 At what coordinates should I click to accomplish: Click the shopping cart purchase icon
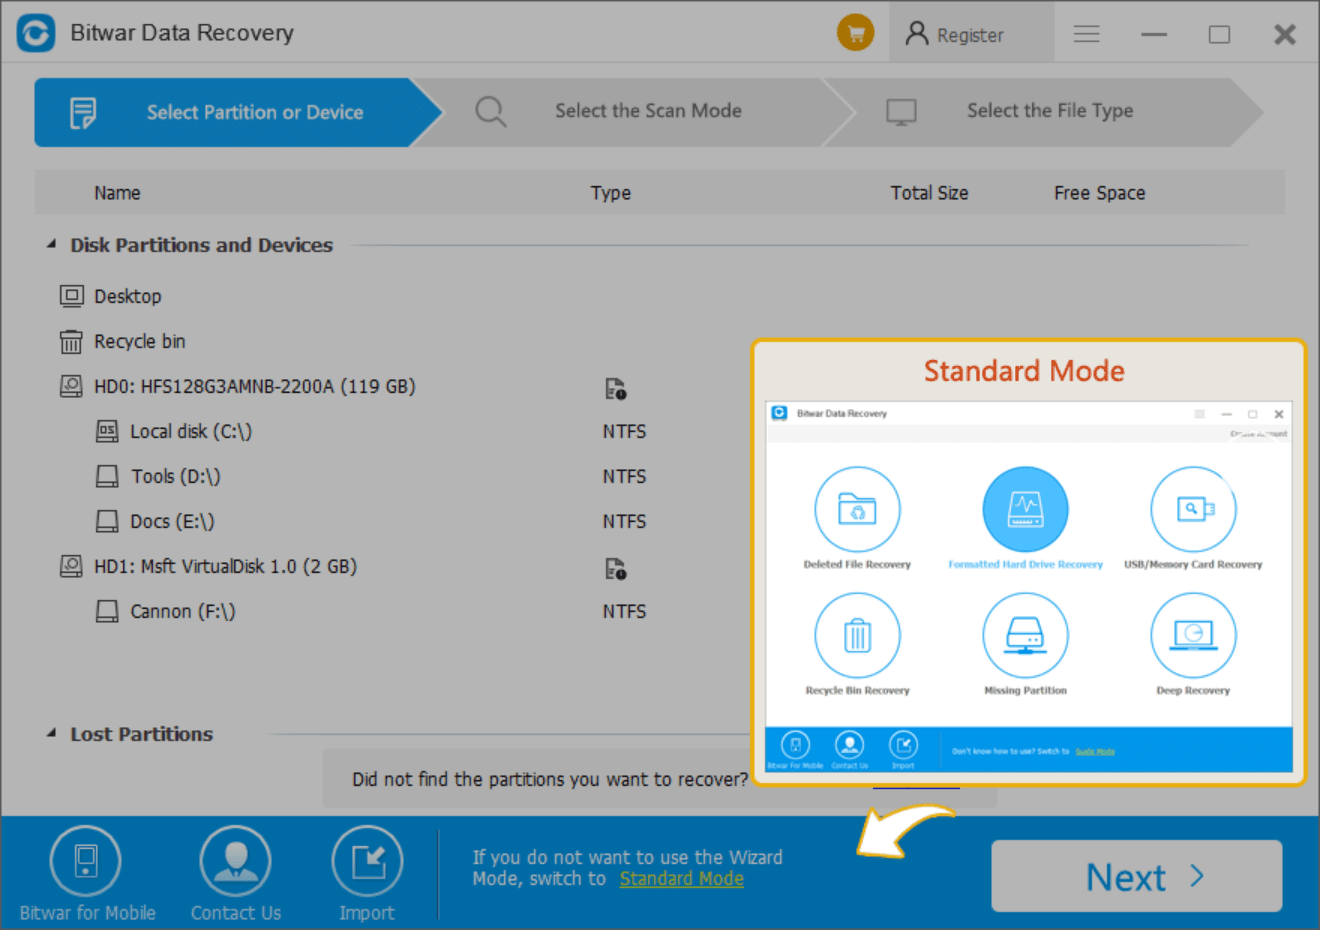(855, 34)
